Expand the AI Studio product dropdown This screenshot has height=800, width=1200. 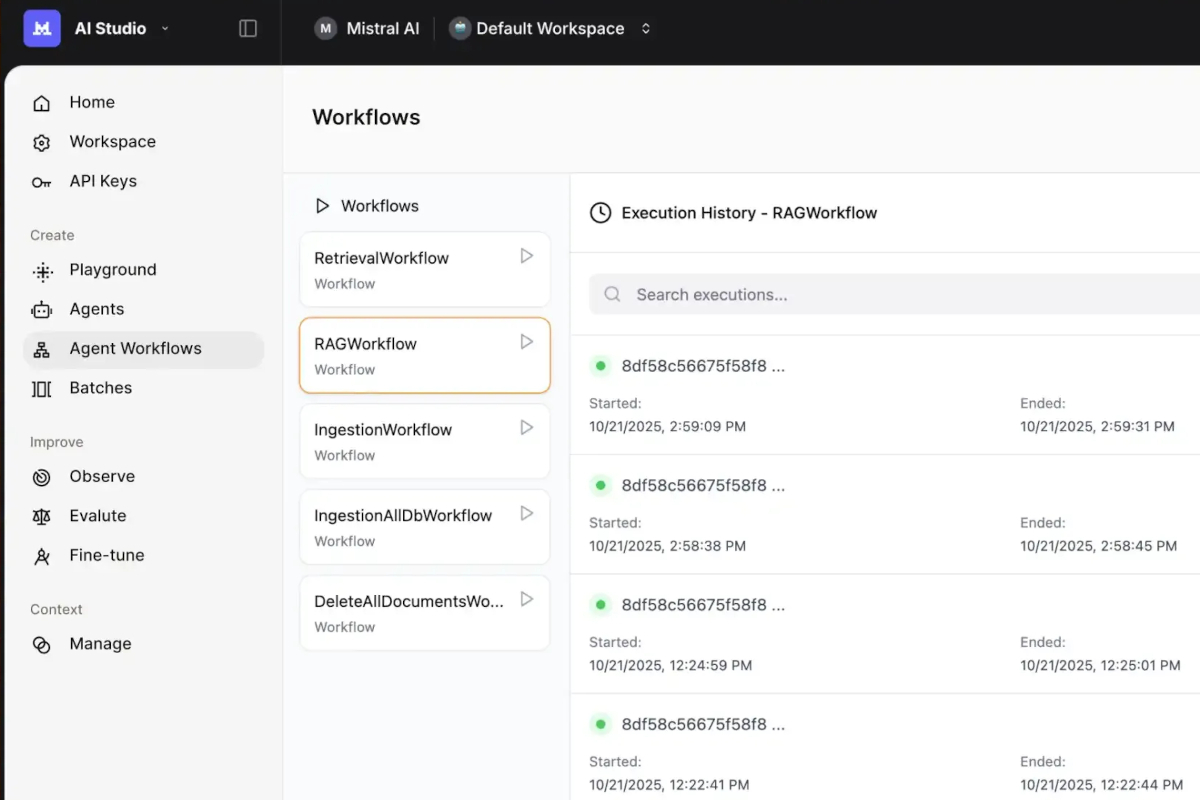(165, 29)
